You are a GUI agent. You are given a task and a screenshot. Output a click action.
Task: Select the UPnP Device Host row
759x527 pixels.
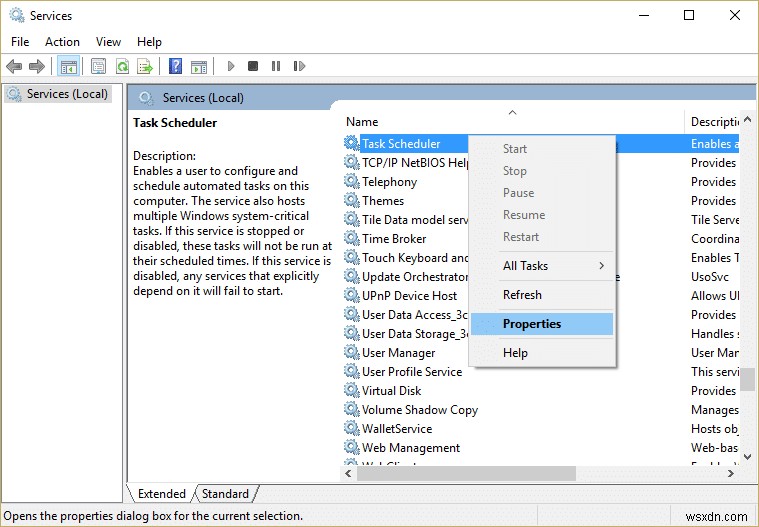point(541,295)
